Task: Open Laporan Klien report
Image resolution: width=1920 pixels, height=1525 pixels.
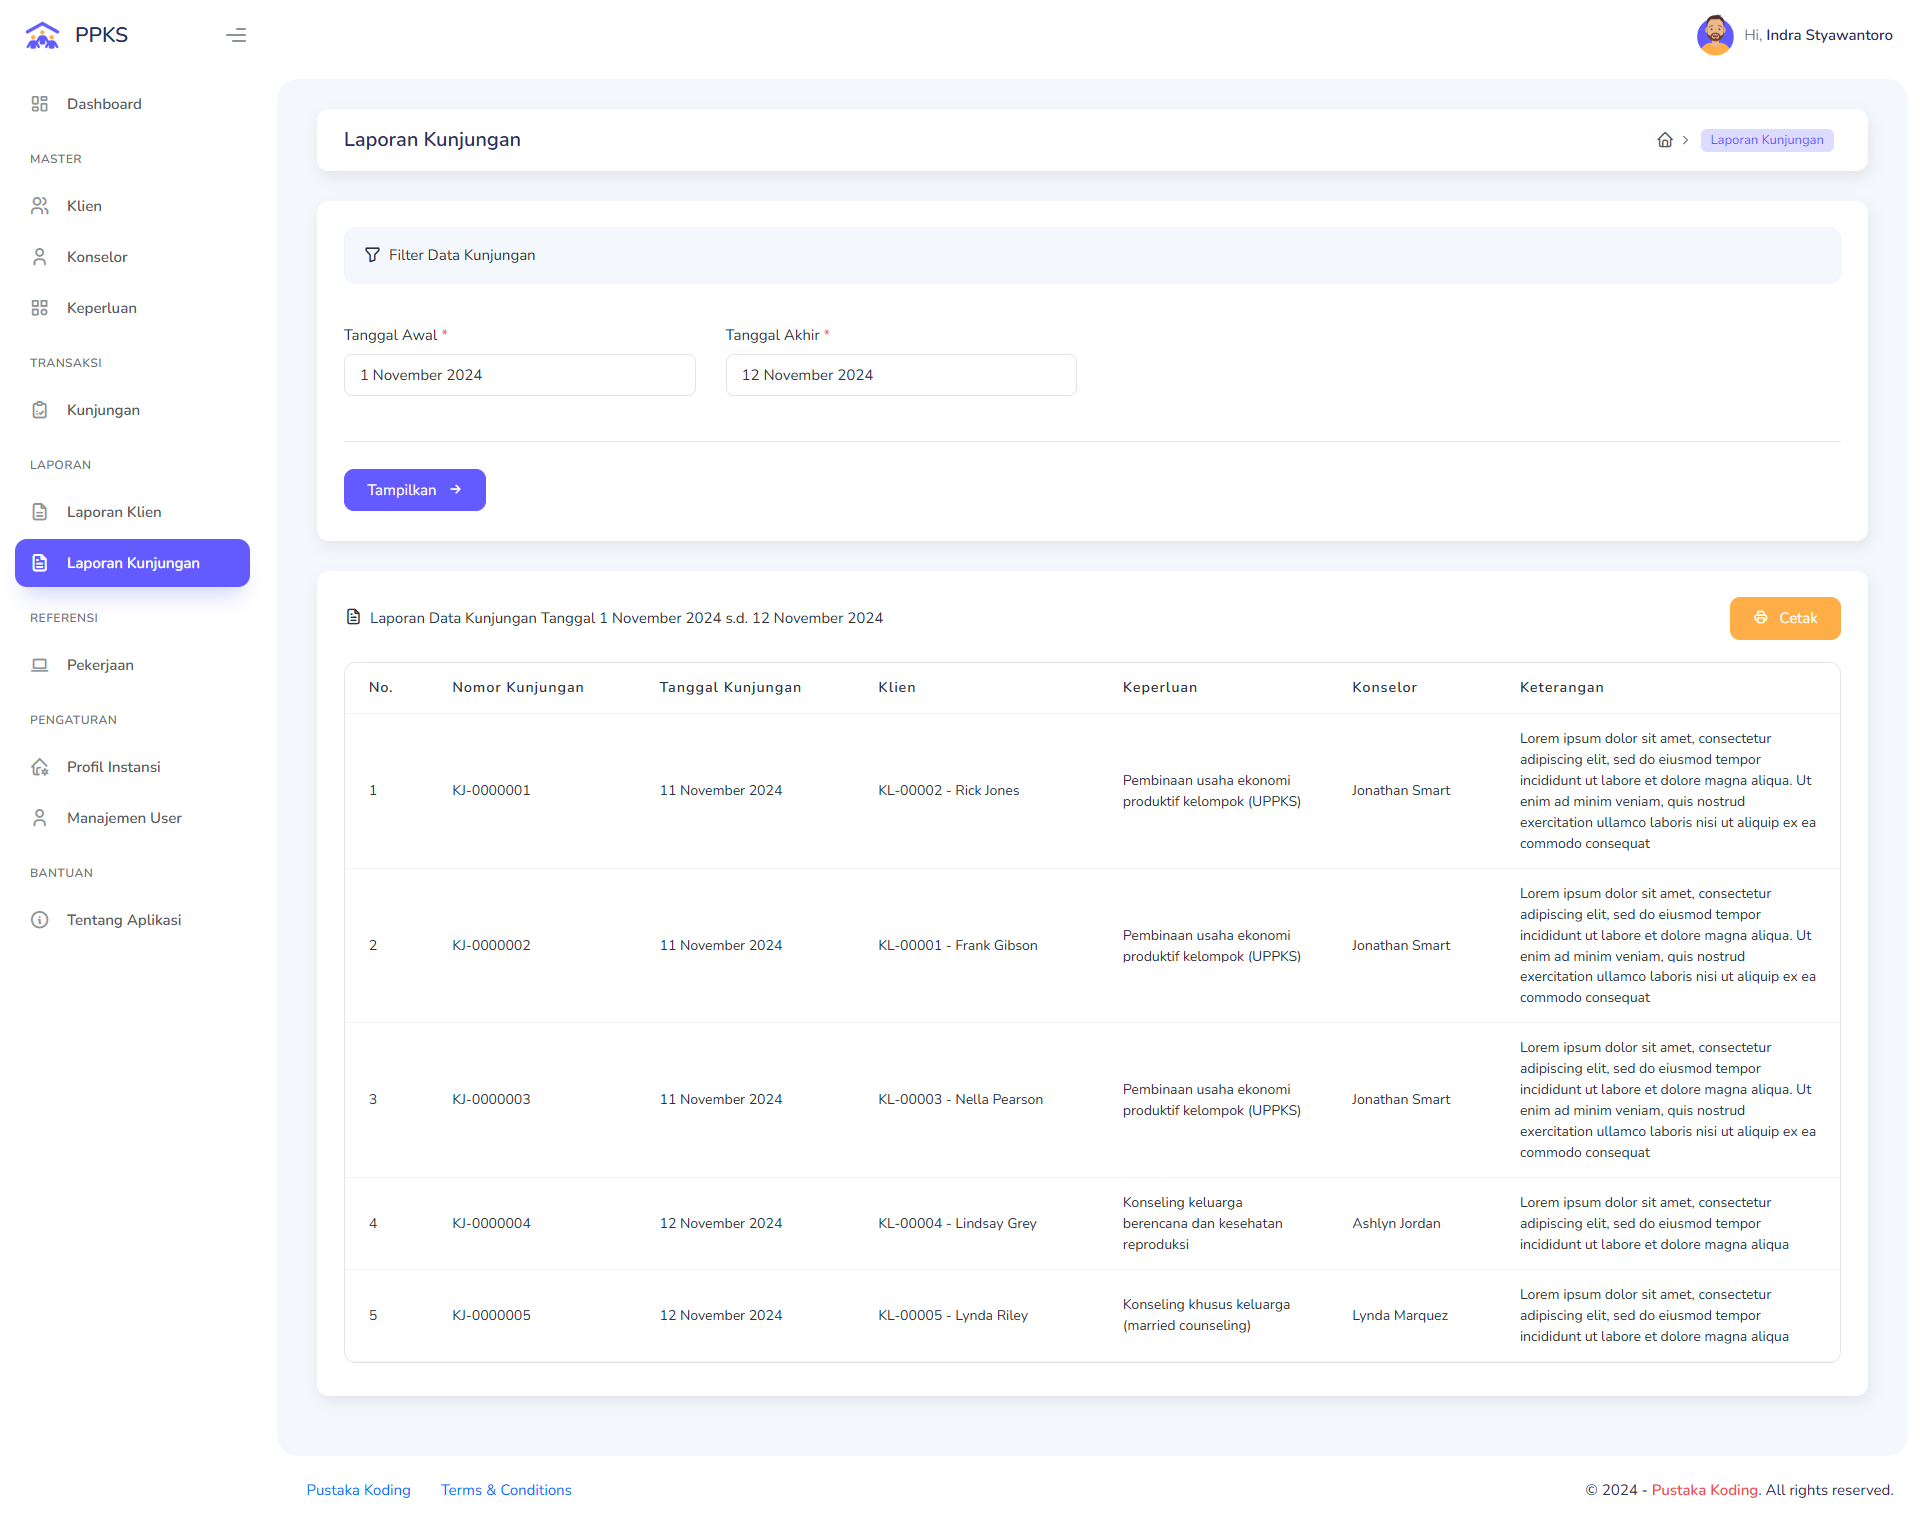Action: coord(132,512)
